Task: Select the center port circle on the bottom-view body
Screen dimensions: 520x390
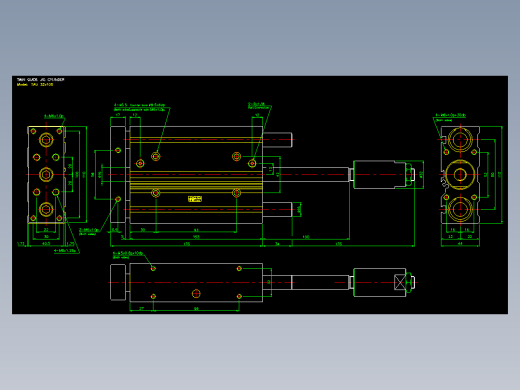Action: pyautogui.click(x=196, y=294)
